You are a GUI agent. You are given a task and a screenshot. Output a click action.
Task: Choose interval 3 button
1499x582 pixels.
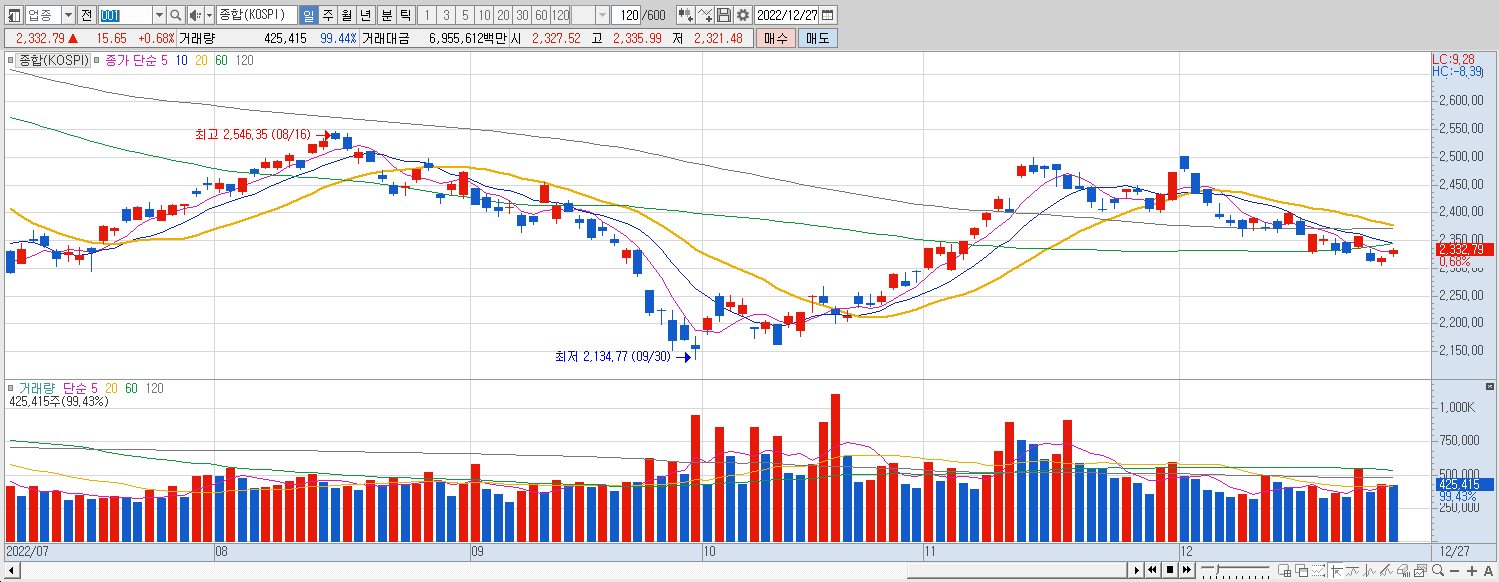446,15
